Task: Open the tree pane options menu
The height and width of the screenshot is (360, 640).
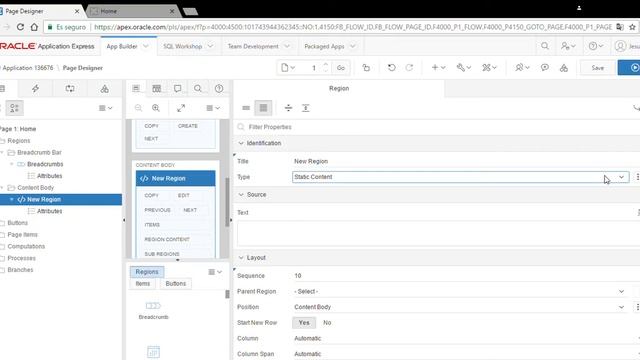Action: pyautogui.click(x=105, y=108)
